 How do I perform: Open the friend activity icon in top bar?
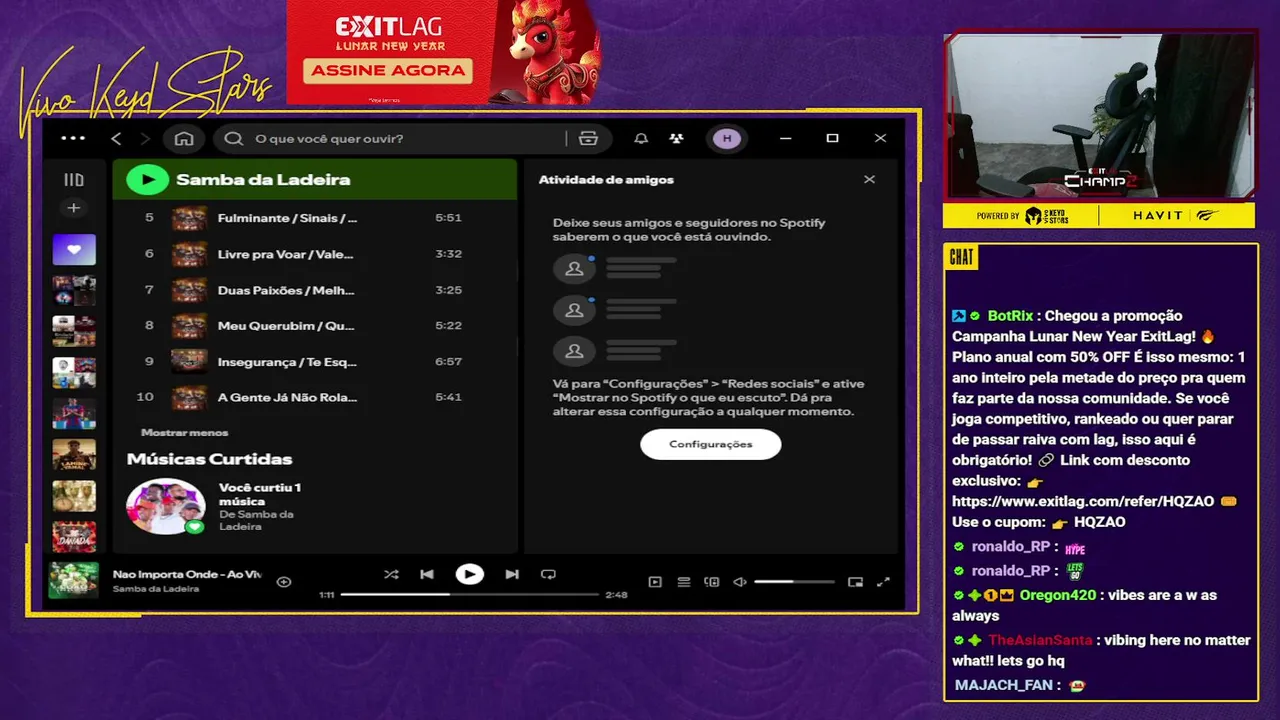point(677,138)
